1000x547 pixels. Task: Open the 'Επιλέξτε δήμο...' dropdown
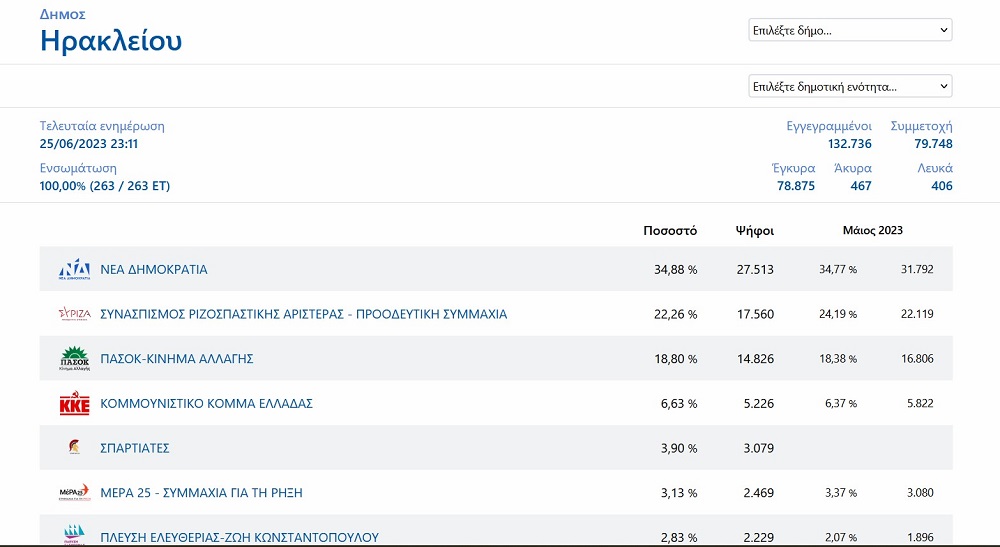(850, 30)
